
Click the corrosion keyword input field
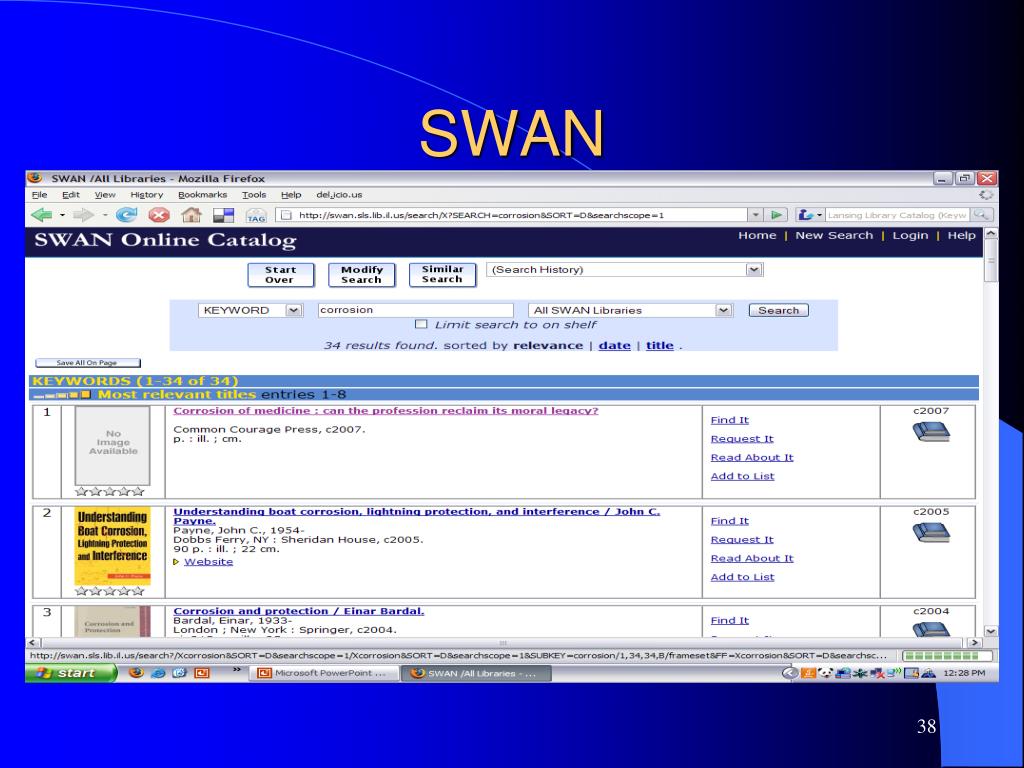tap(415, 310)
